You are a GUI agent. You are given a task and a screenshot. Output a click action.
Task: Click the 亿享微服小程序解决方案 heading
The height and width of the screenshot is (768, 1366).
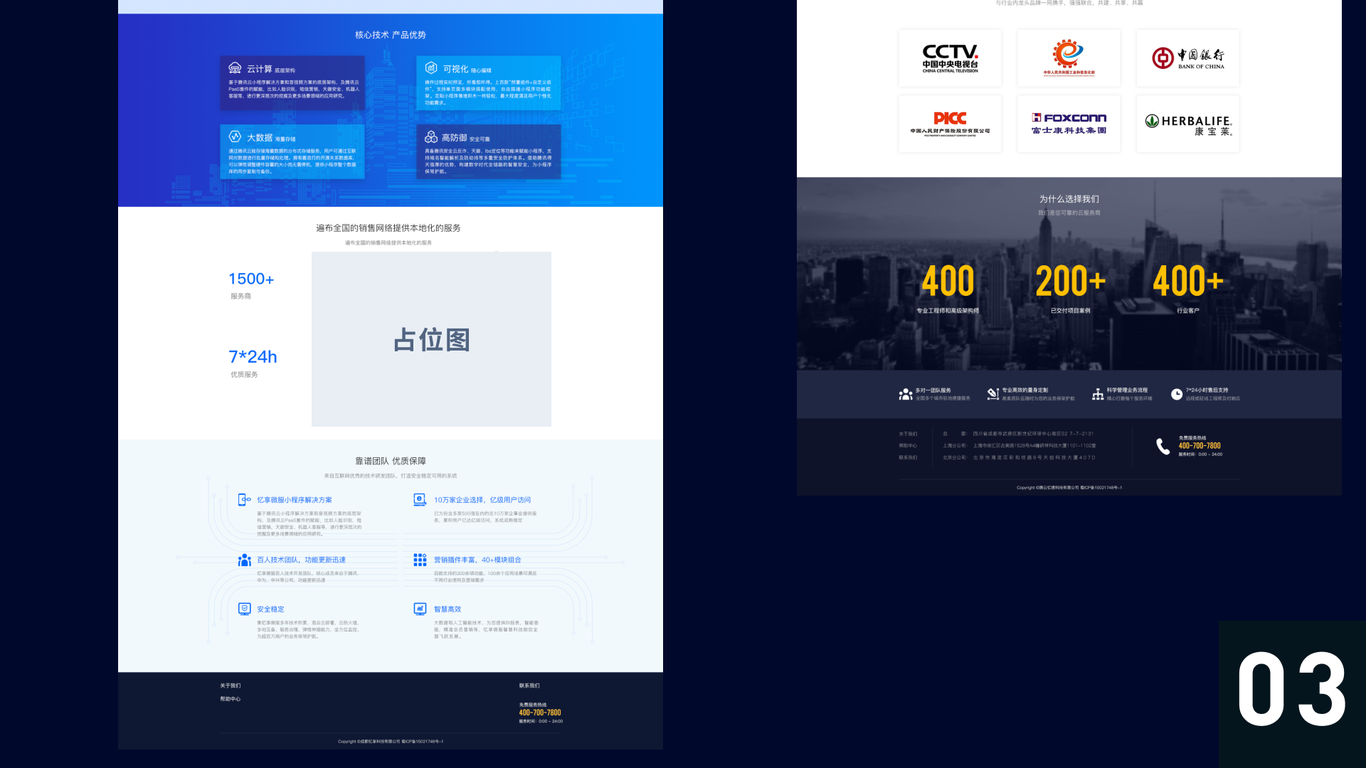pyautogui.click(x=294, y=500)
